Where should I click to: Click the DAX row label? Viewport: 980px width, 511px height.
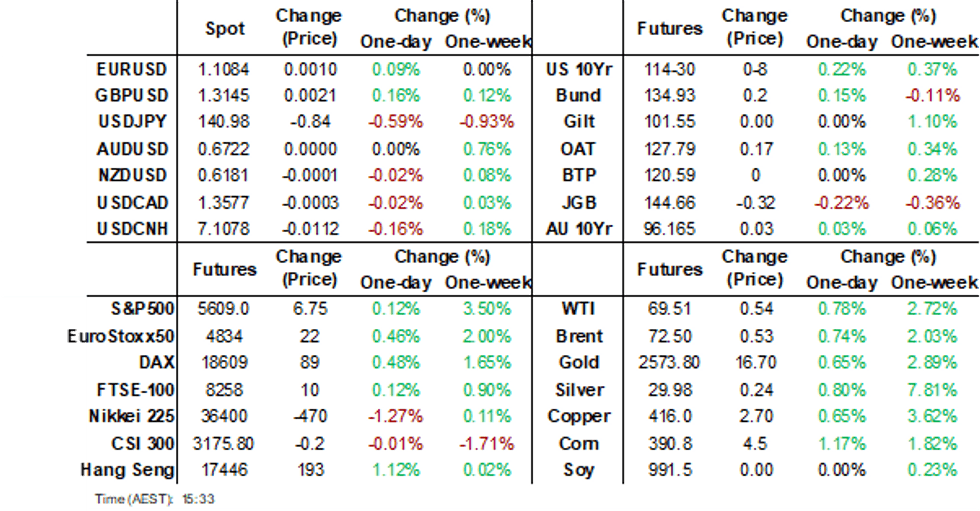tap(148, 363)
